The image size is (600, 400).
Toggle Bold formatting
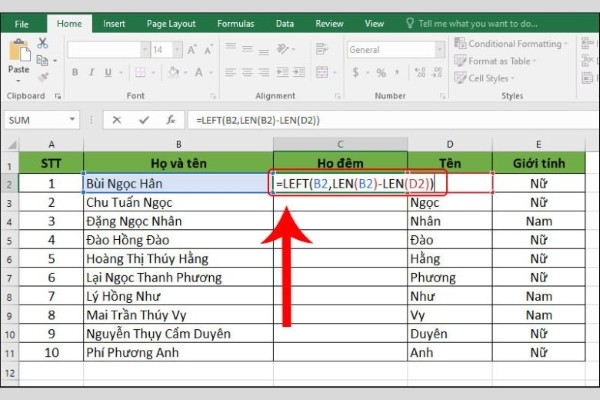point(74,73)
